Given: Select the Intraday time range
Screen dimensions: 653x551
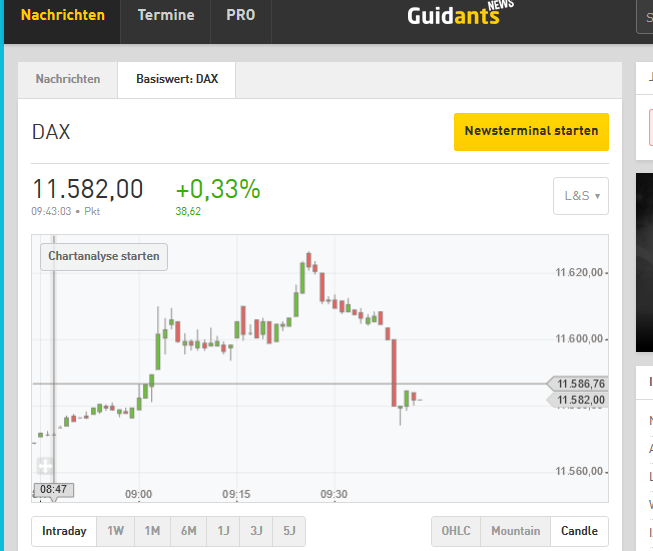Looking at the screenshot, I should (64, 531).
